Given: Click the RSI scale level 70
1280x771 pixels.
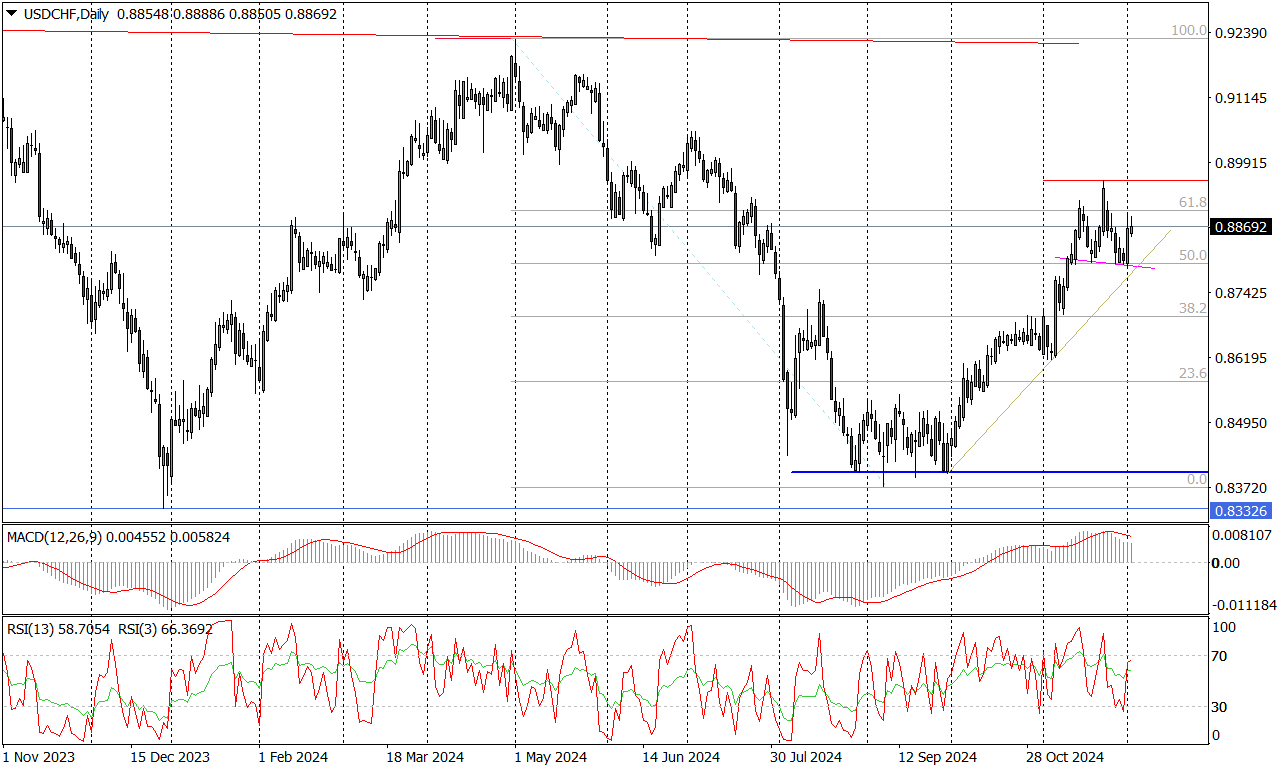Looking at the screenshot, I should click(1221, 657).
